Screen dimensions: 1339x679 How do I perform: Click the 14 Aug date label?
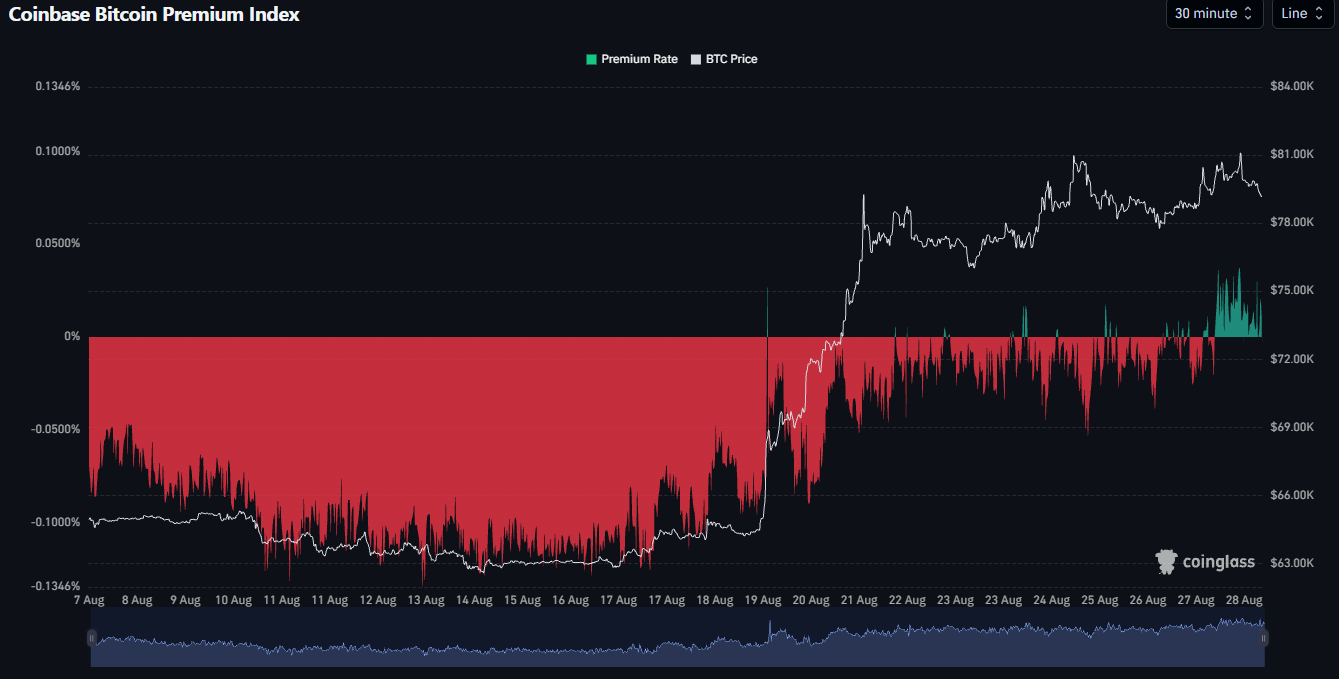pyautogui.click(x=474, y=601)
